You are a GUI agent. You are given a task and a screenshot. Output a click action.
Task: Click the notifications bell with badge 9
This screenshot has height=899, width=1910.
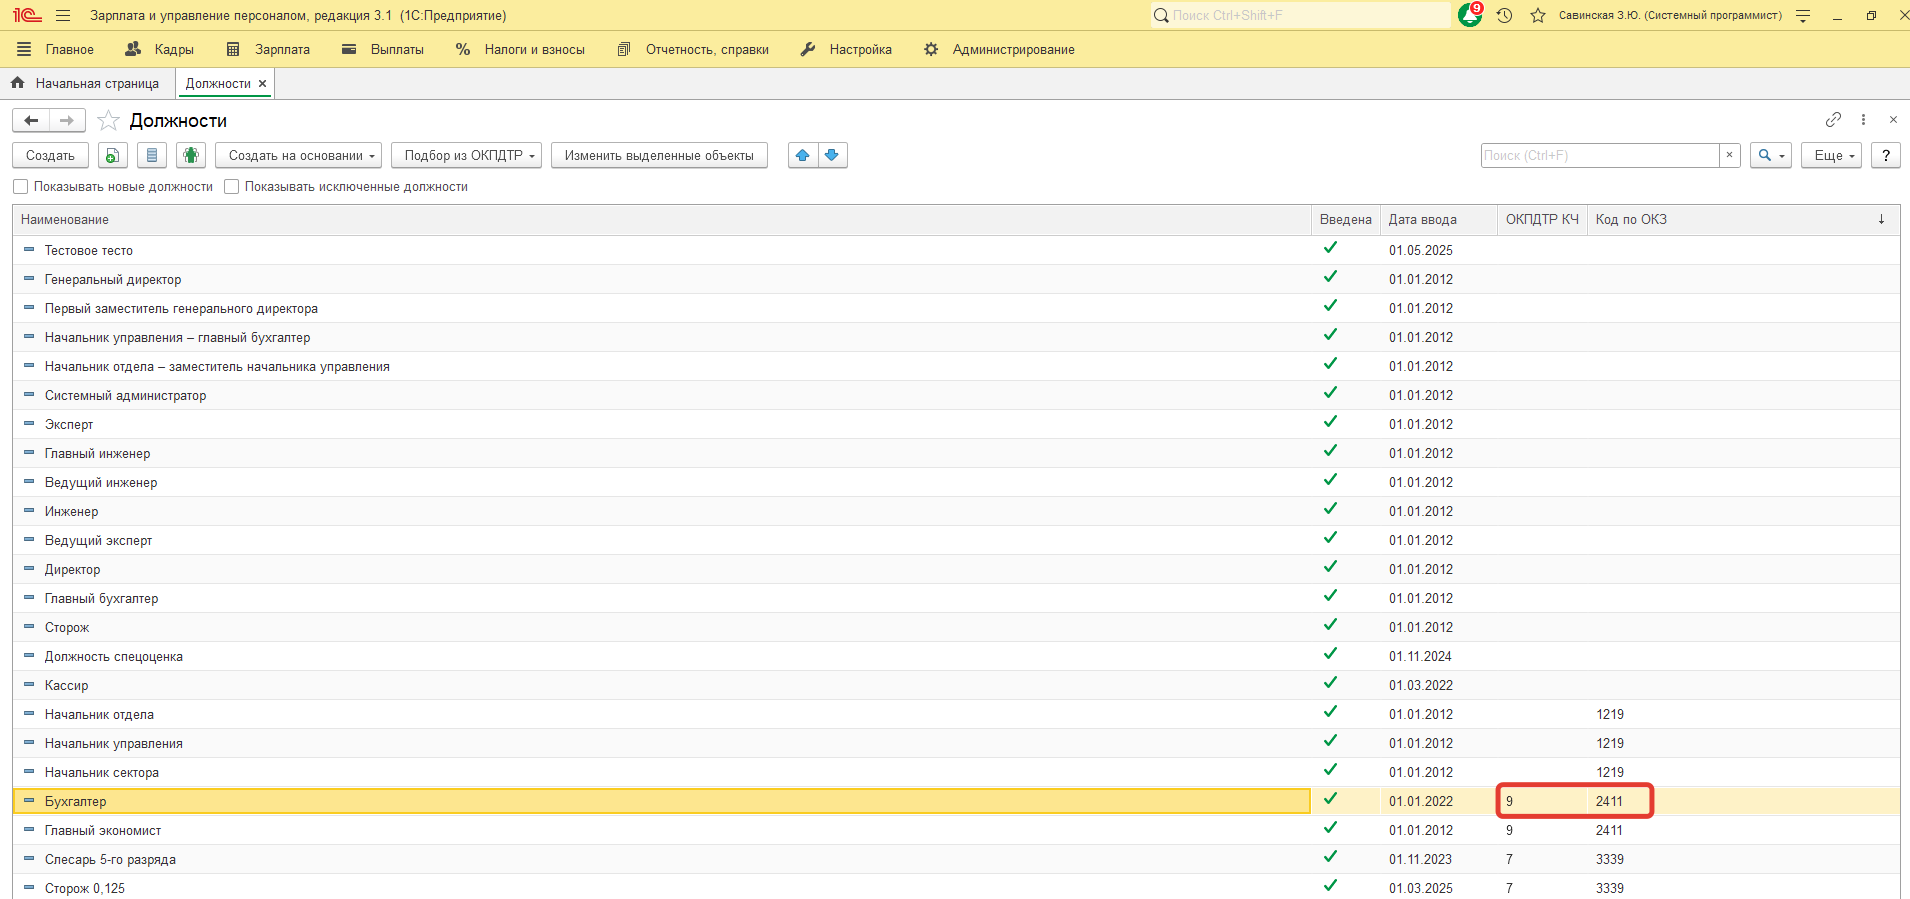pyautogui.click(x=1470, y=15)
